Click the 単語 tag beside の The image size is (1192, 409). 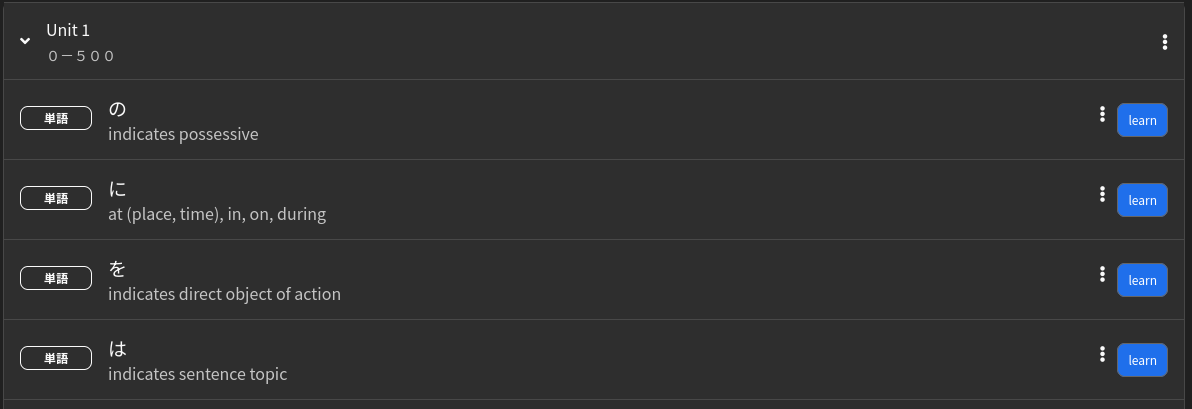pos(56,119)
